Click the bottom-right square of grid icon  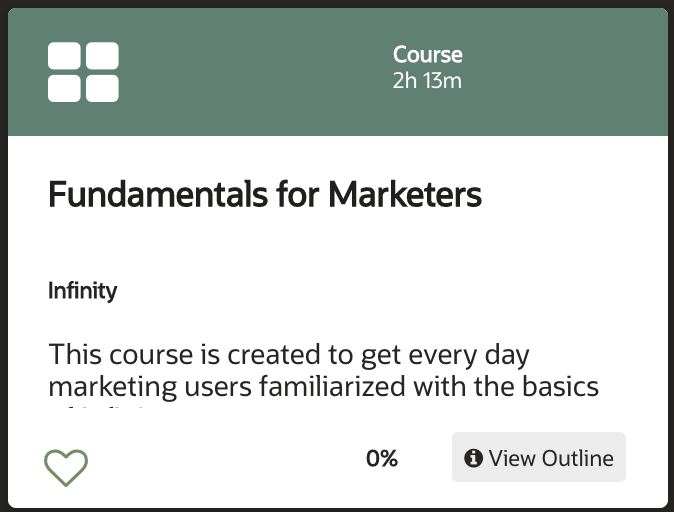pyautogui.click(x=102, y=89)
